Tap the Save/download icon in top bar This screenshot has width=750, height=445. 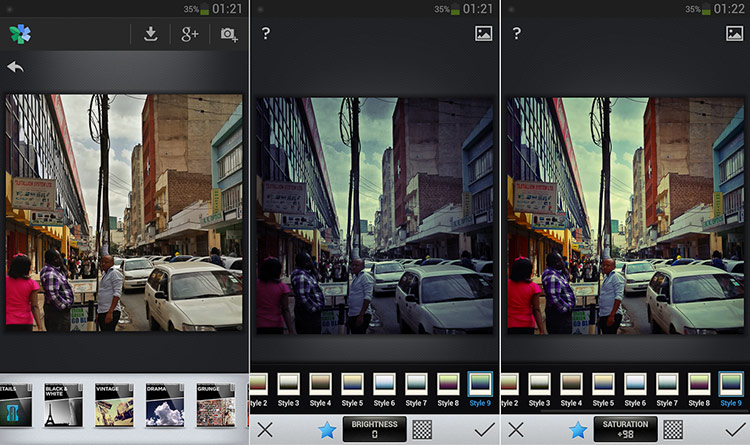150,34
